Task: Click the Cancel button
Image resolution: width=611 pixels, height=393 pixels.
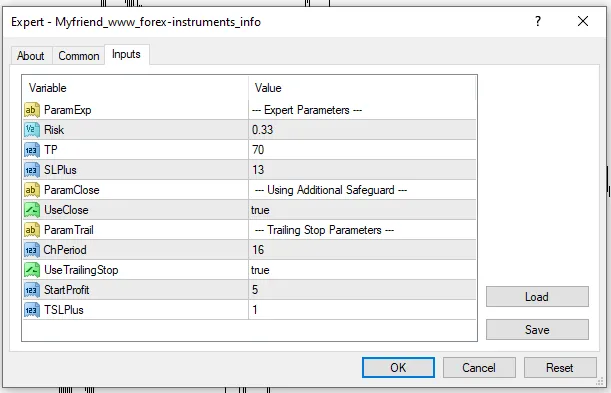Action: point(479,368)
